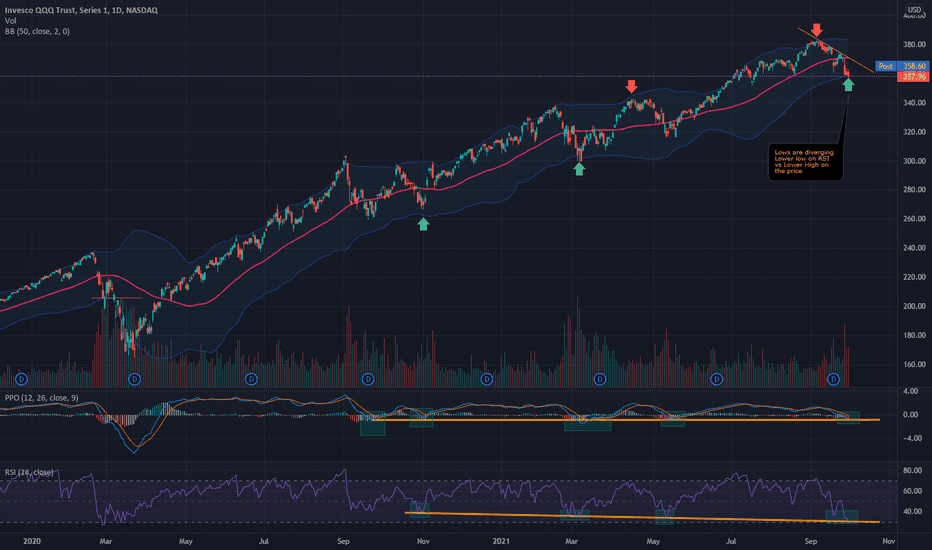Click the 2021 label on the time axis
This screenshot has width=932, height=550.
501,541
